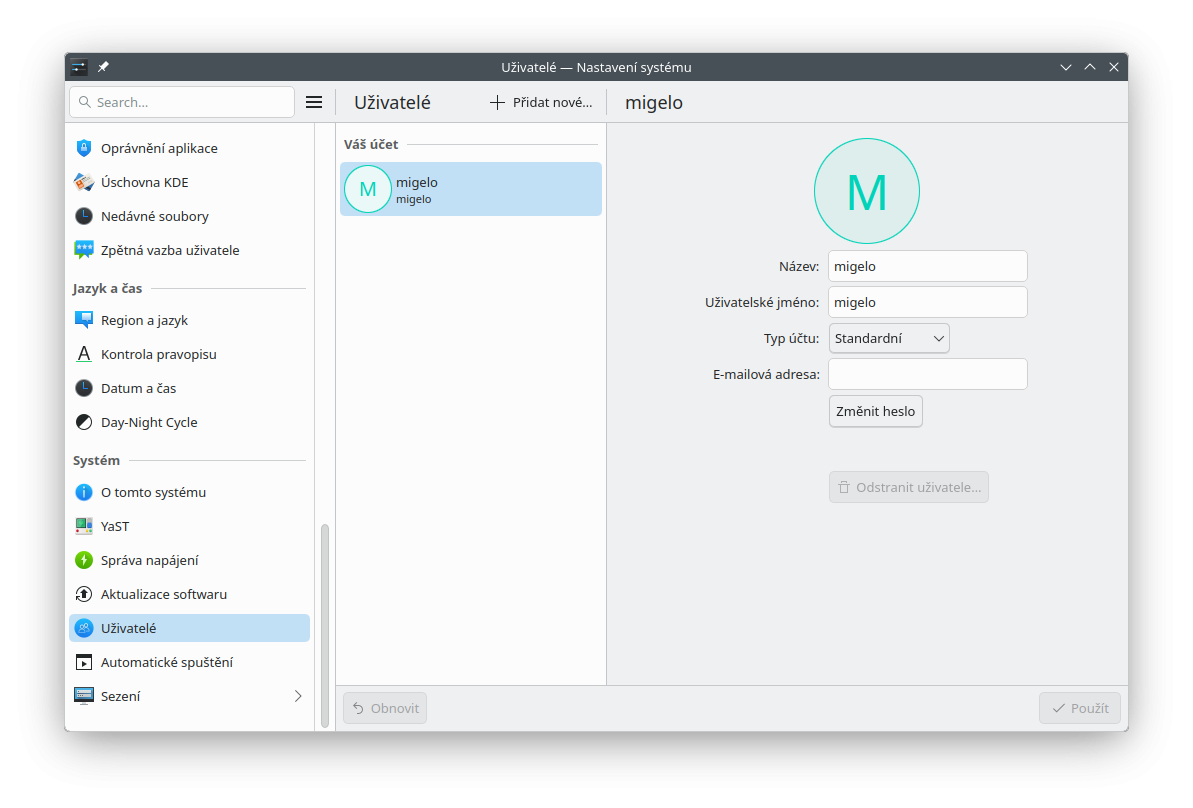Click the Search settings field
The image size is (1193, 808).
tap(182, 102)
